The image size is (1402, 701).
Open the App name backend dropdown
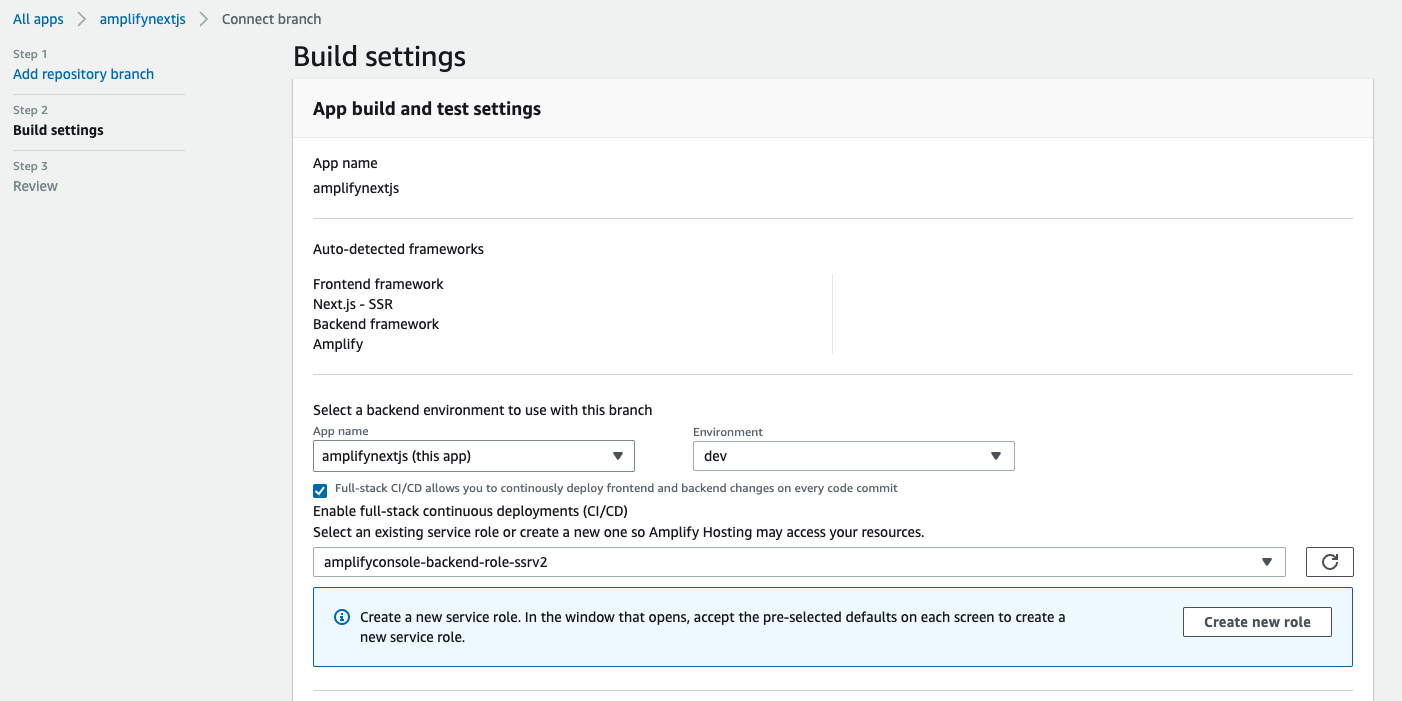[x=473, y=456]
